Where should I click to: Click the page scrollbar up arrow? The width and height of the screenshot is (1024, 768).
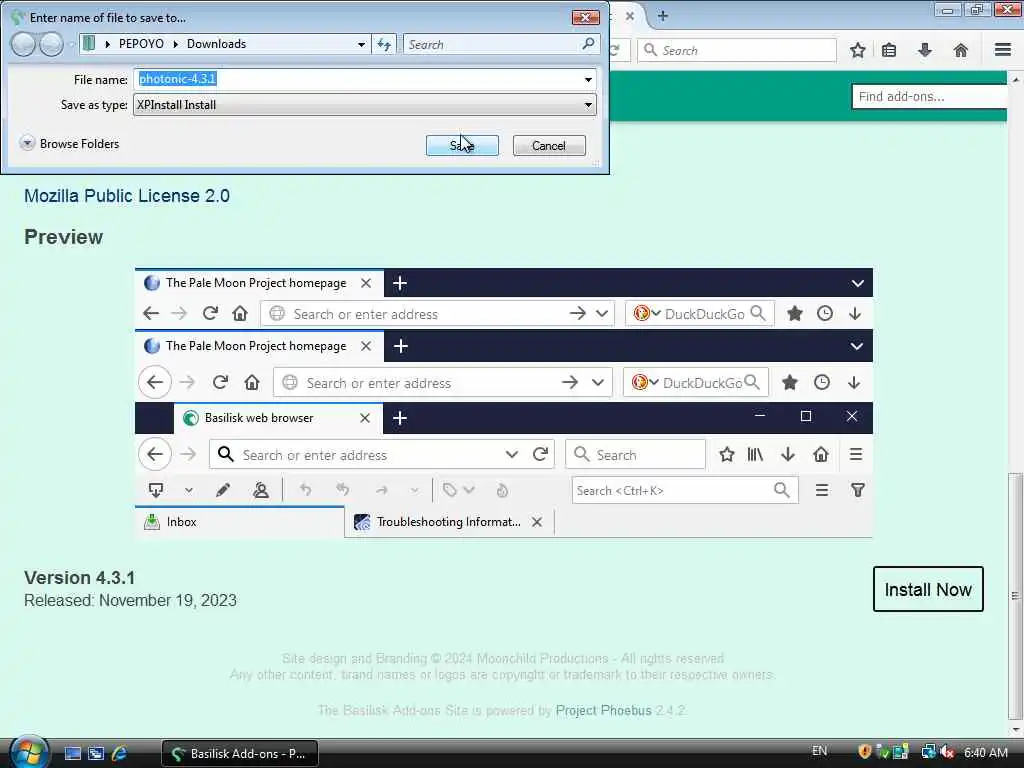coord(1016,79)
